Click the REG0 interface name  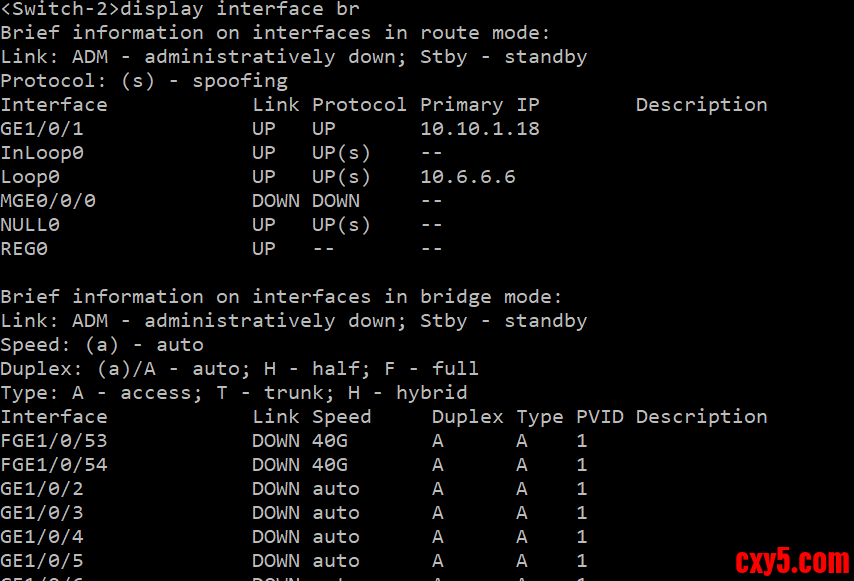(x=24, y=249)
